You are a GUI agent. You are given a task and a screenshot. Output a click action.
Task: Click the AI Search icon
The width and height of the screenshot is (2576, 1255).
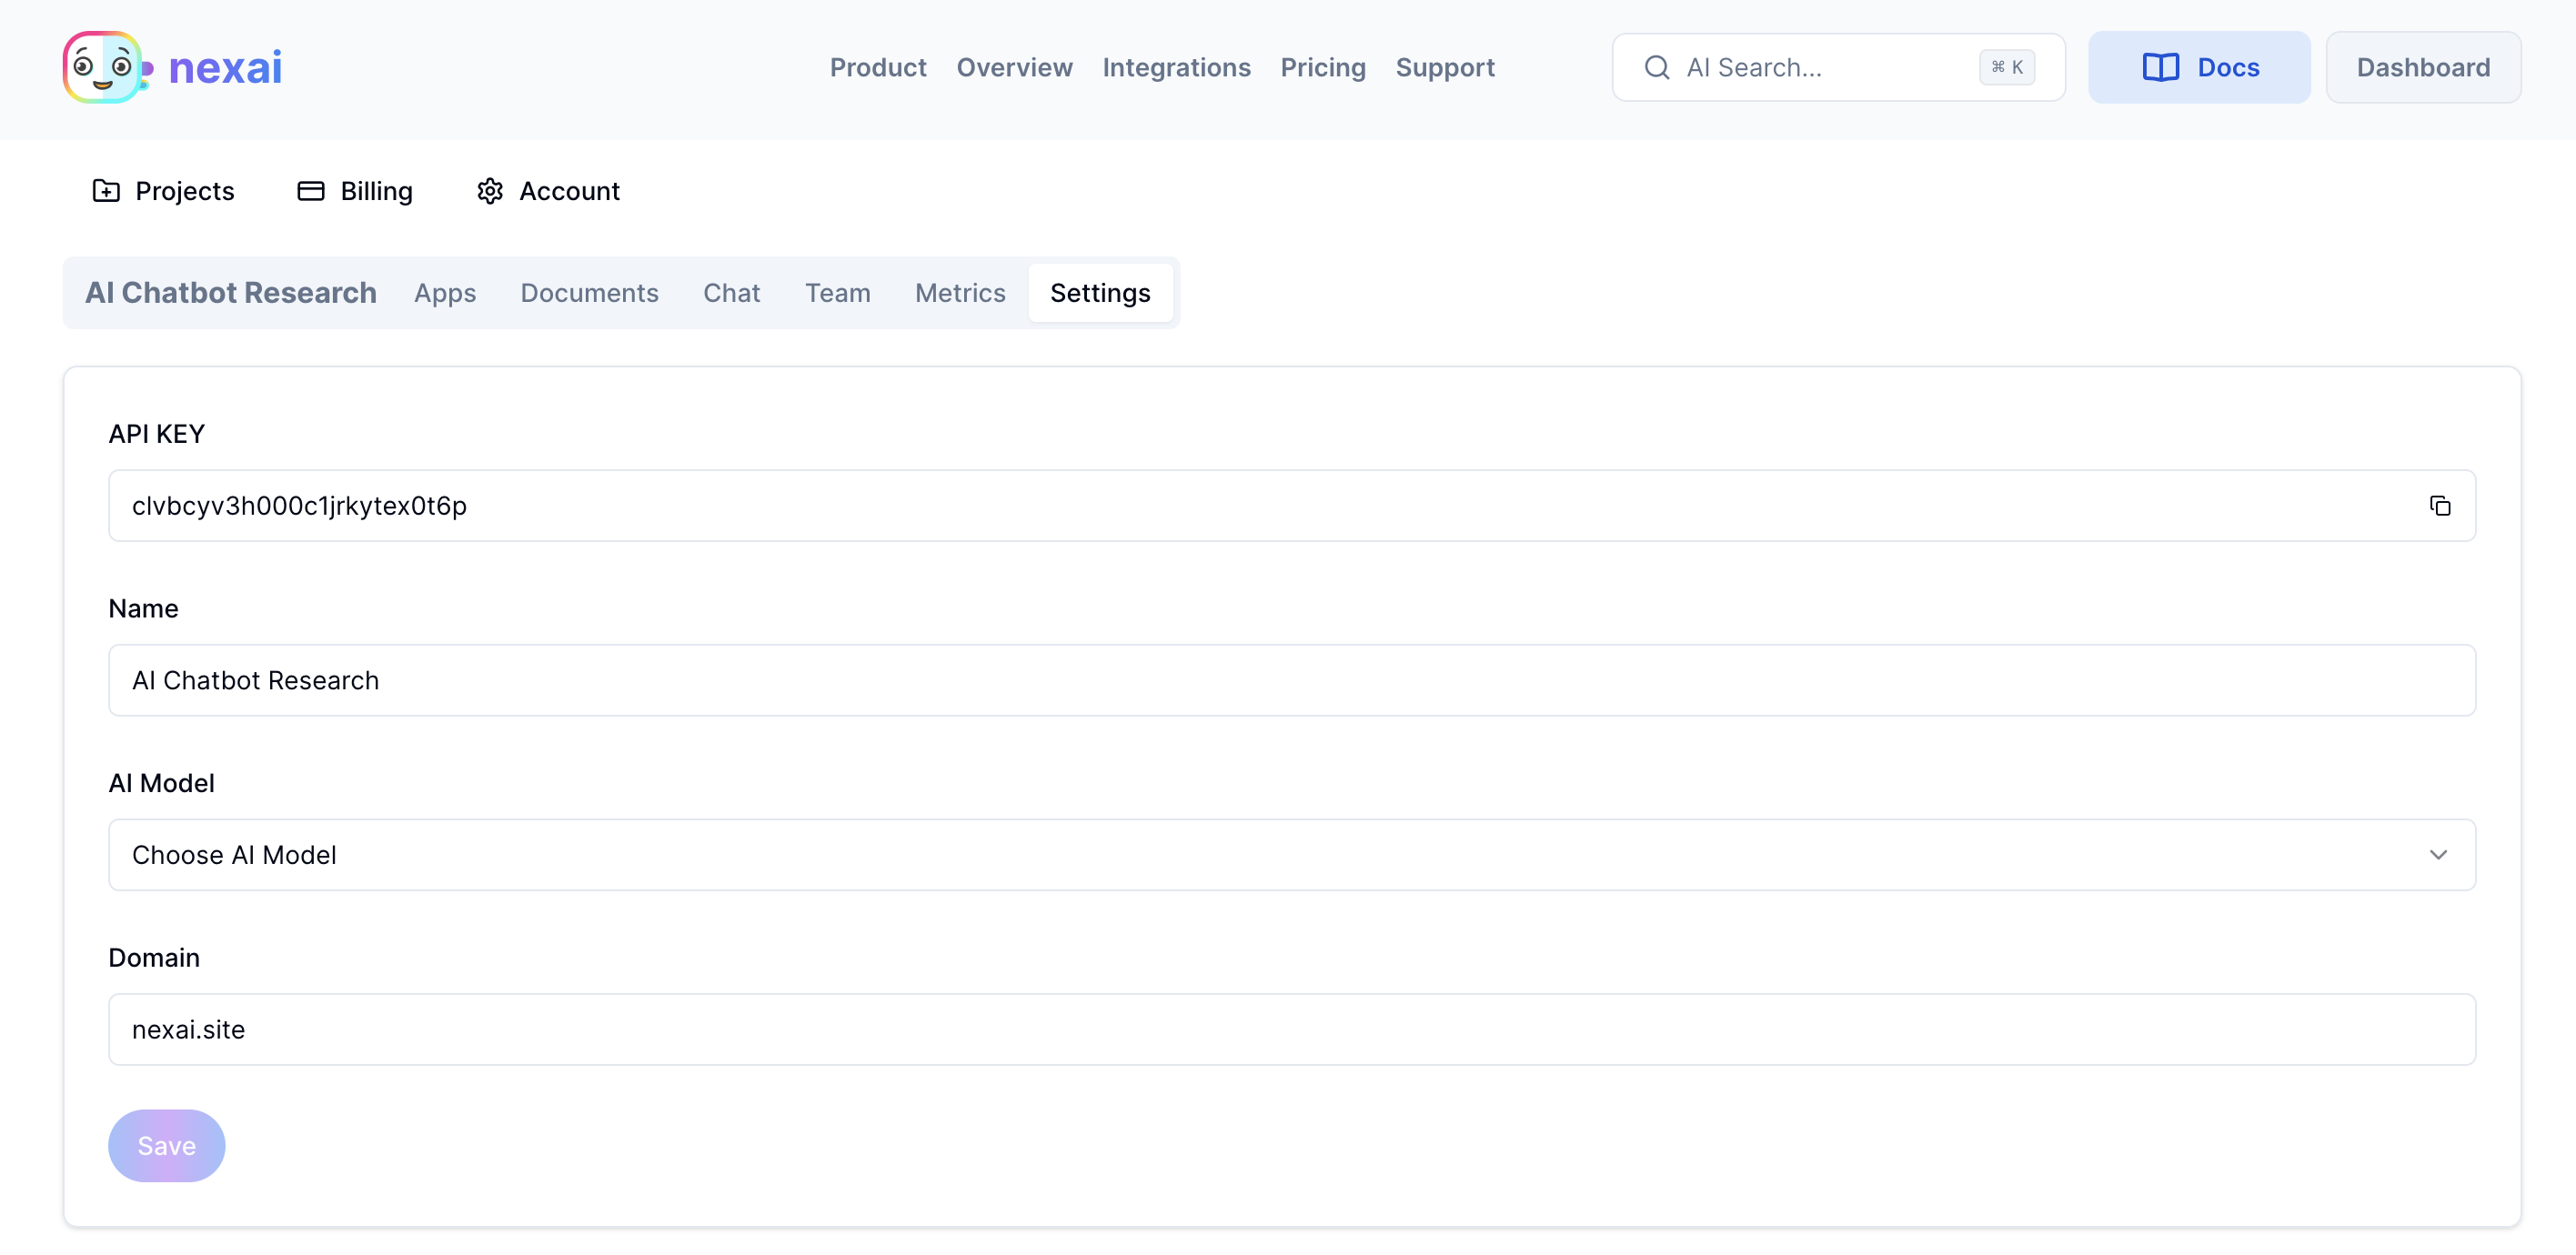click(x=1657, y=67)
